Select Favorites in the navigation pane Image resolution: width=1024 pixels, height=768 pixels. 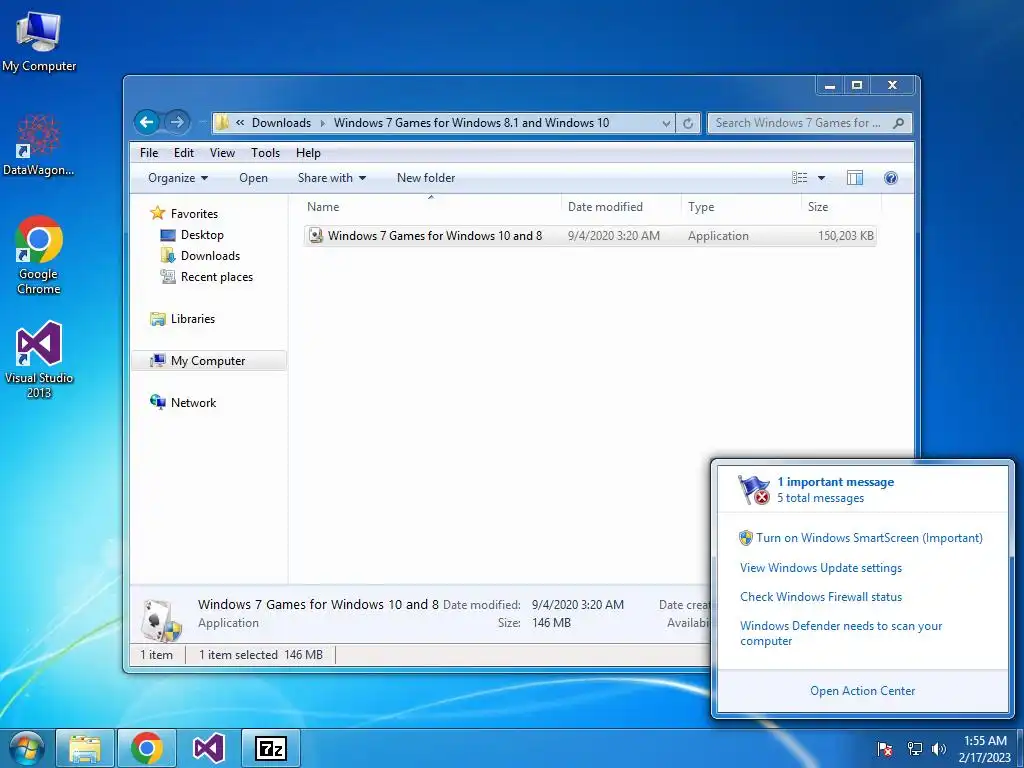tap(194, 214)
